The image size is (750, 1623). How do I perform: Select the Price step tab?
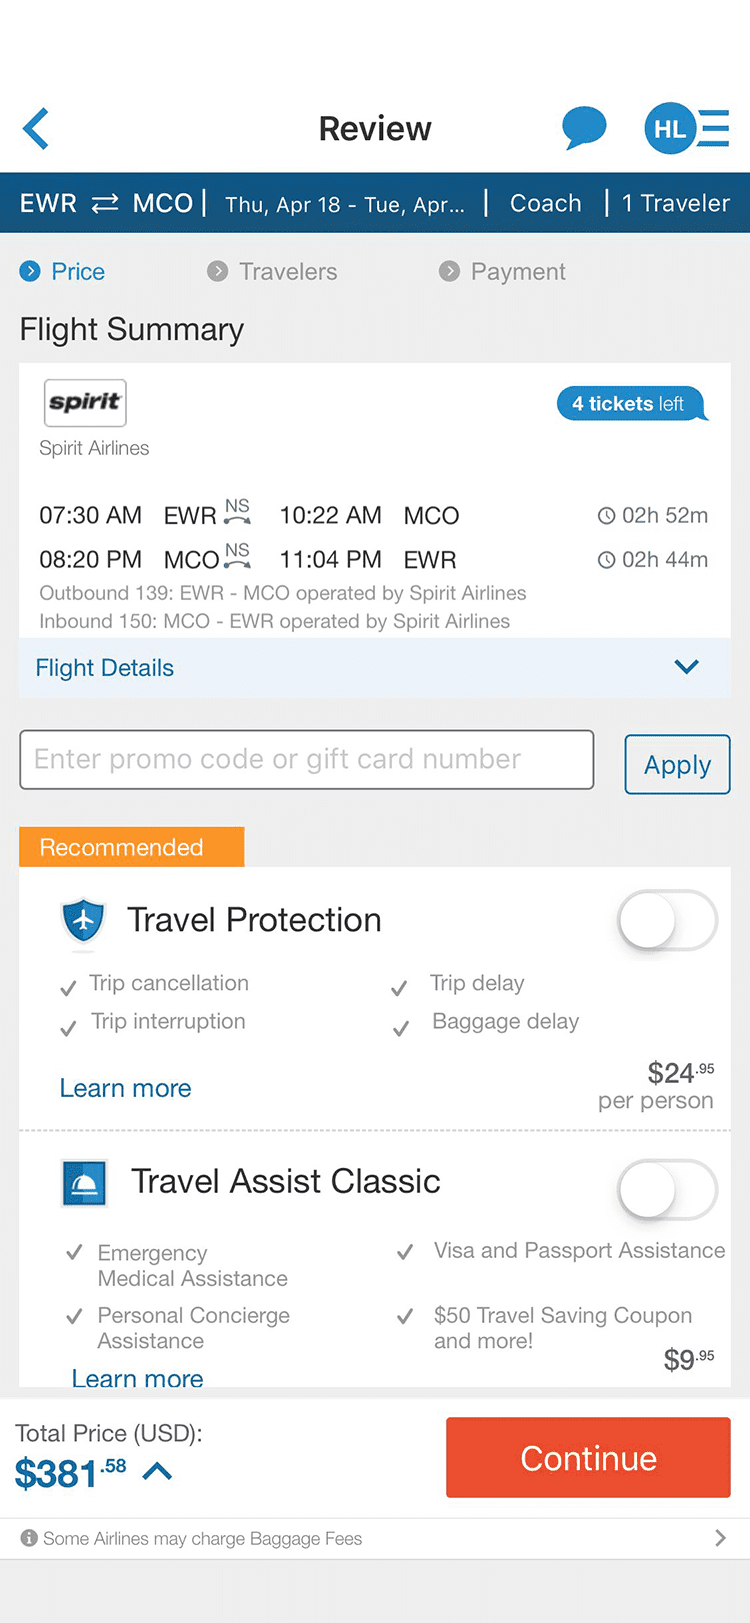[x=62, y=272]
